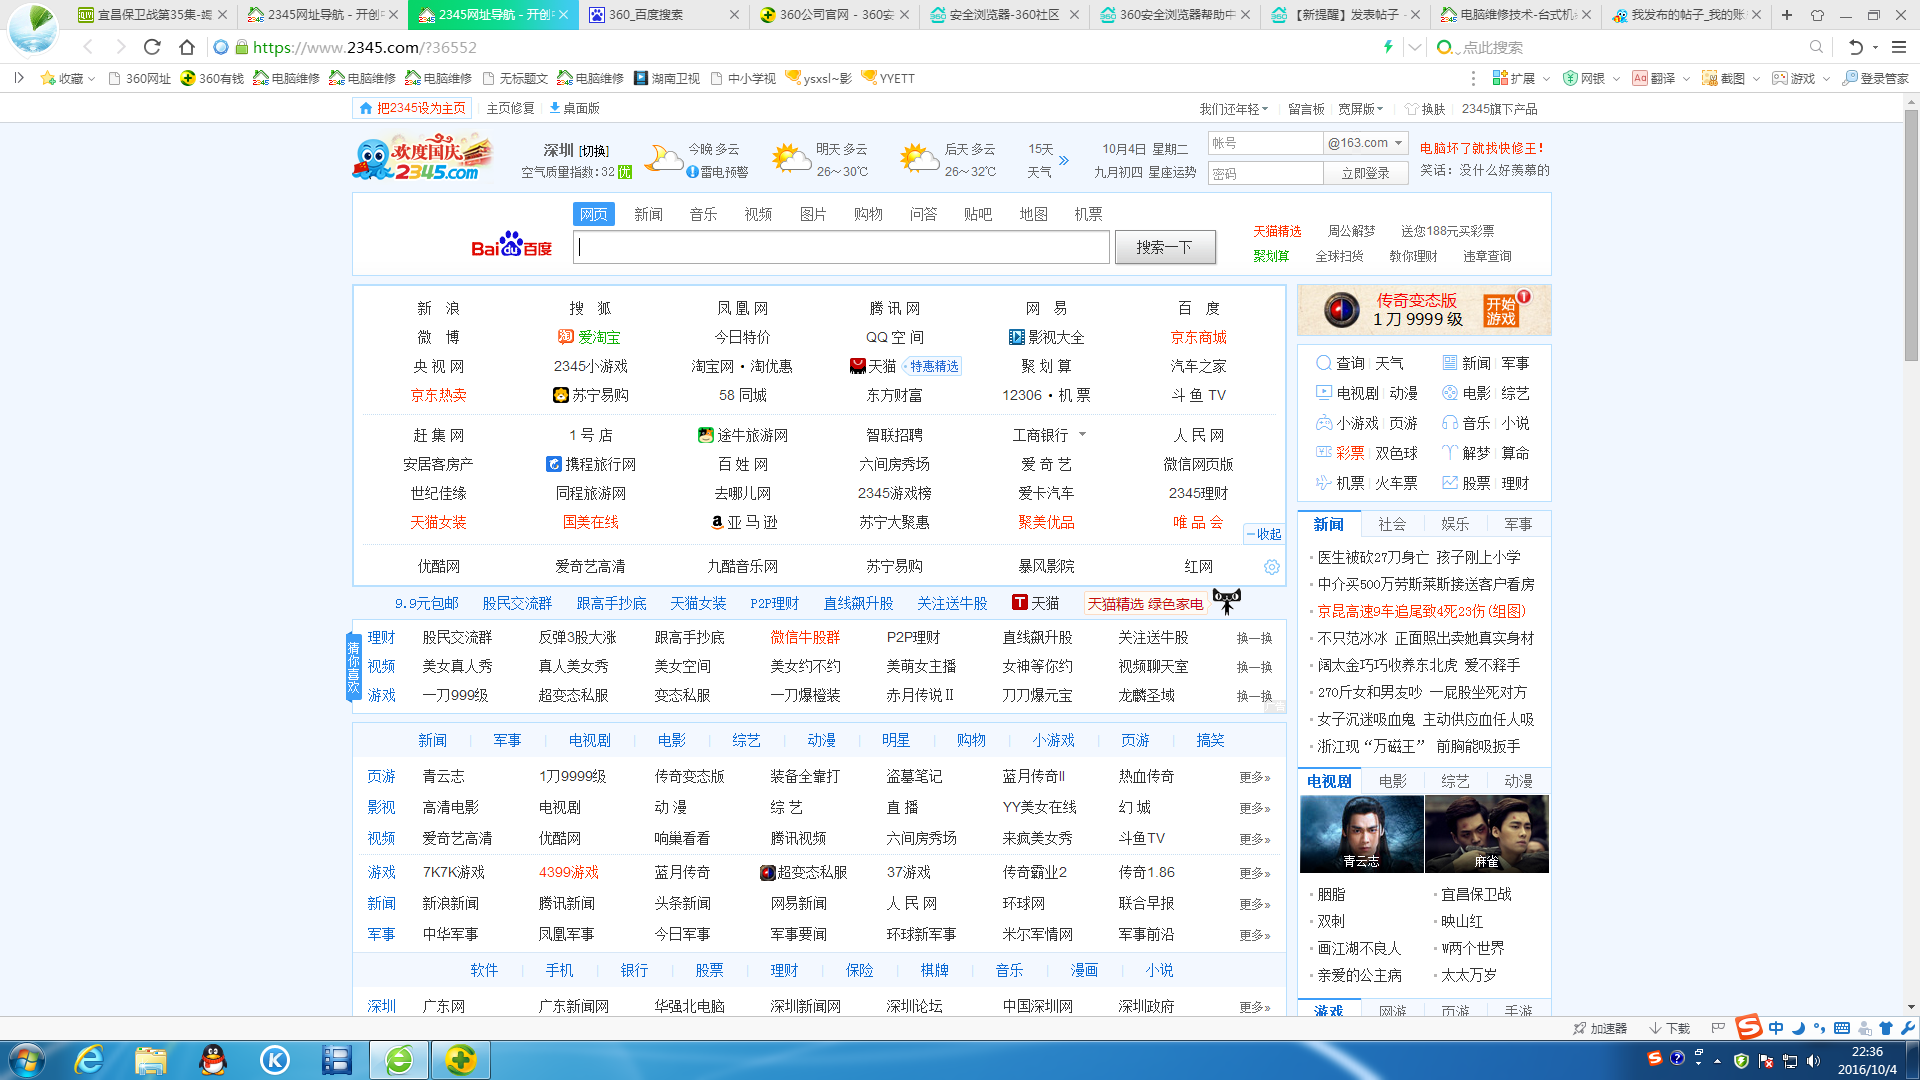Open Sogou soft keyboard icon
Screen dimensions: 1920x1080
point(1841,1028)
